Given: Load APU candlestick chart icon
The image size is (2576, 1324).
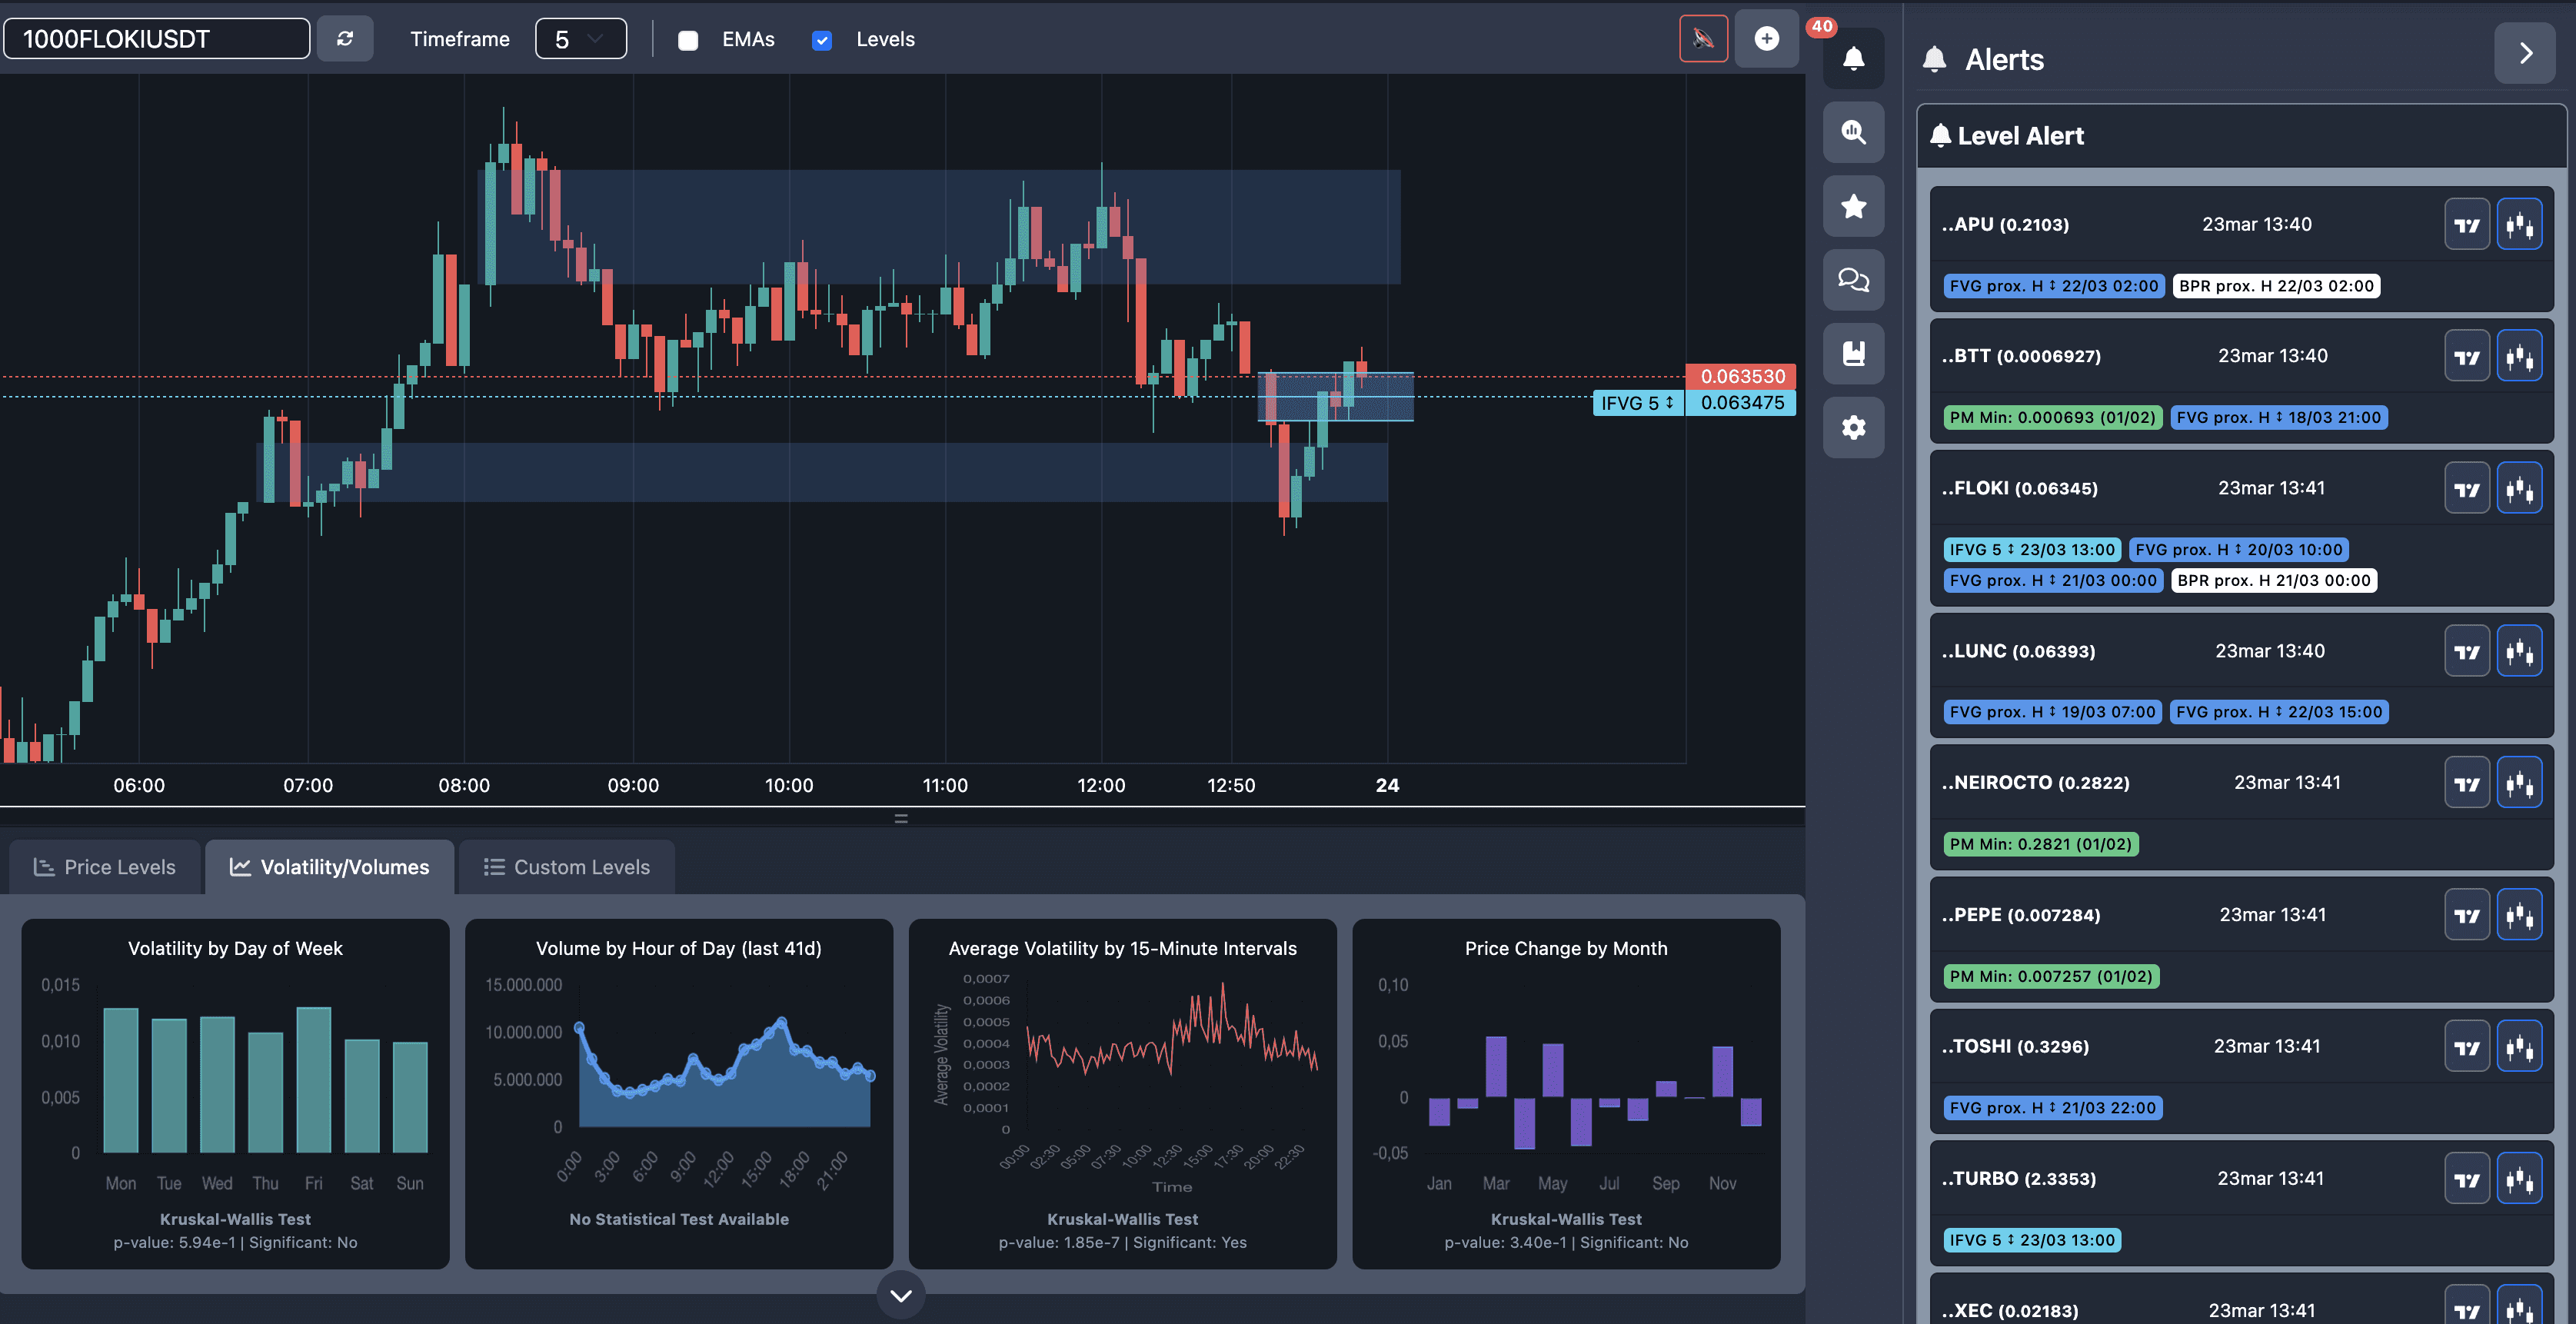Looking at the screenshot, I should tap(2519, 225).
